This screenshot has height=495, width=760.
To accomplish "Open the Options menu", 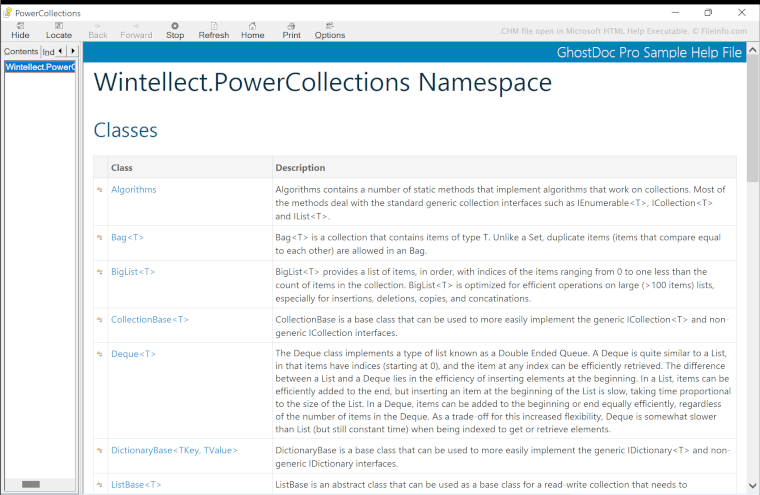I will [330, 31].
